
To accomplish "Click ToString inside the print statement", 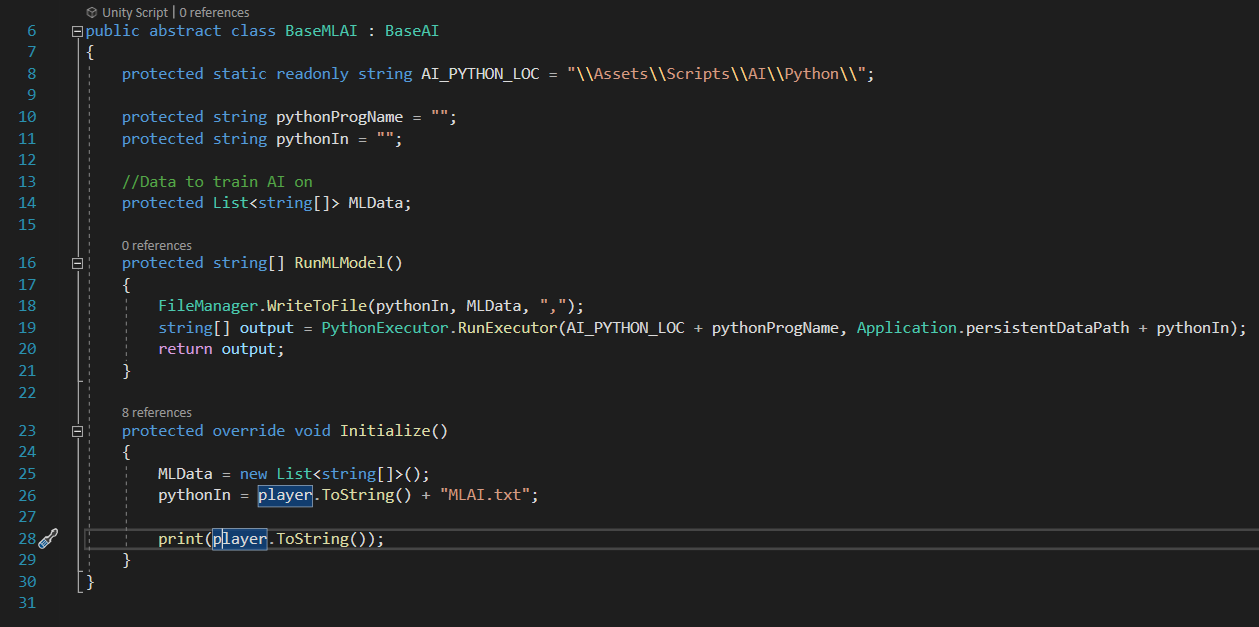I will pyautogui.click(x=313, y=539).
